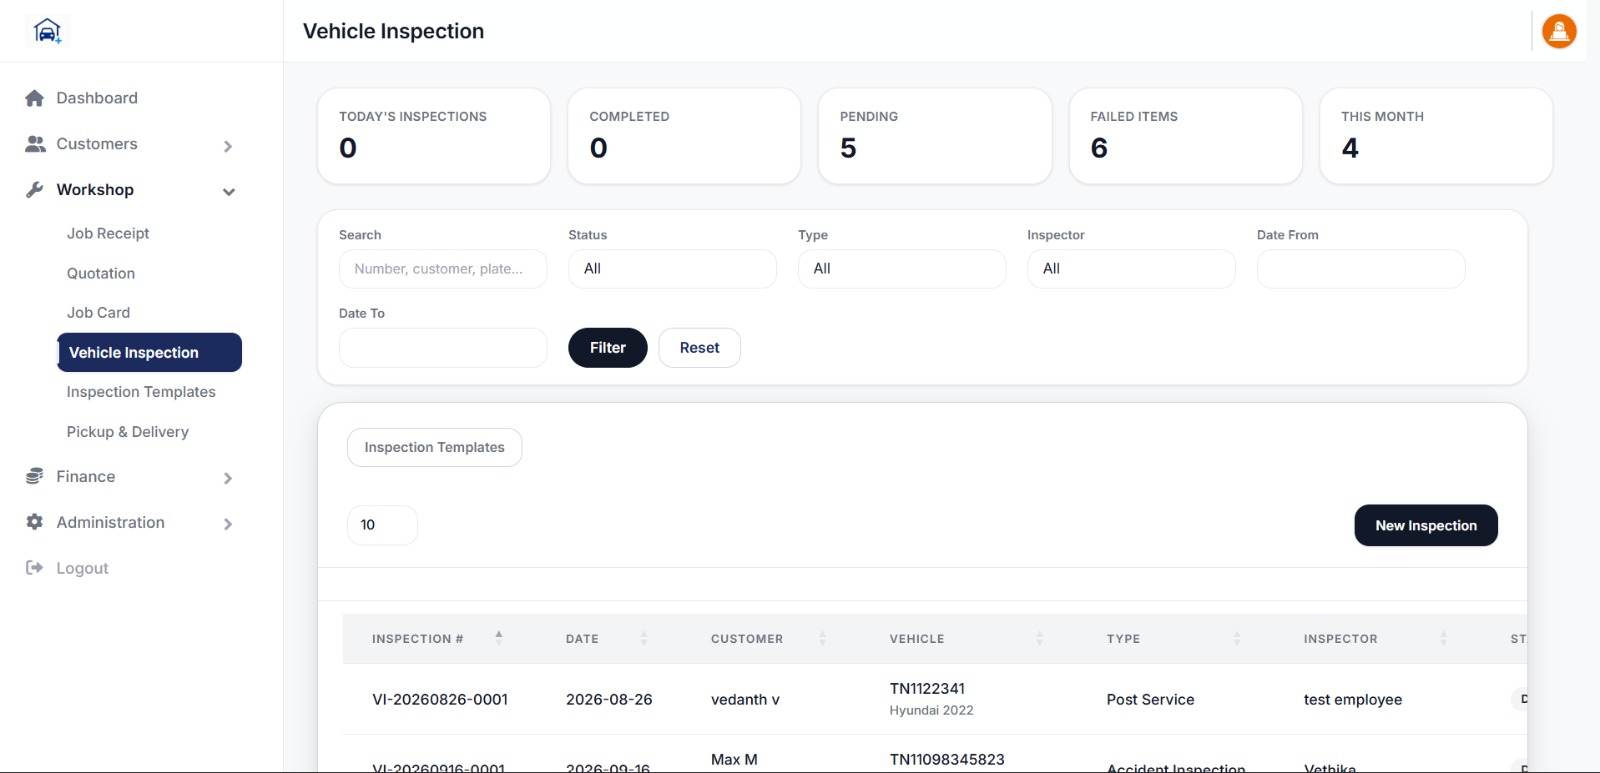Open Job Receipt page
This screenshot has height=773, width=1600.
point(108,233)
